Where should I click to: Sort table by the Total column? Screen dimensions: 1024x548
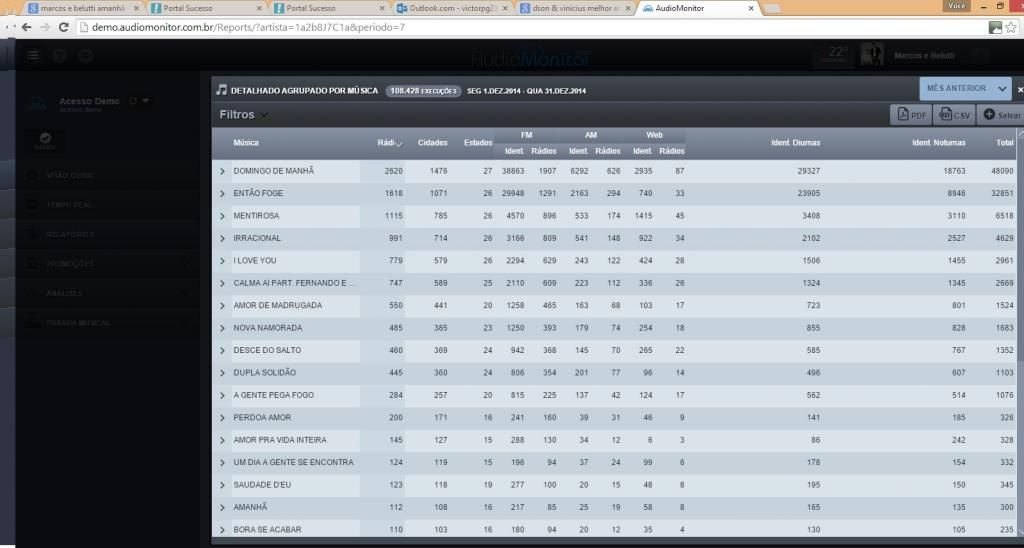1004,143
